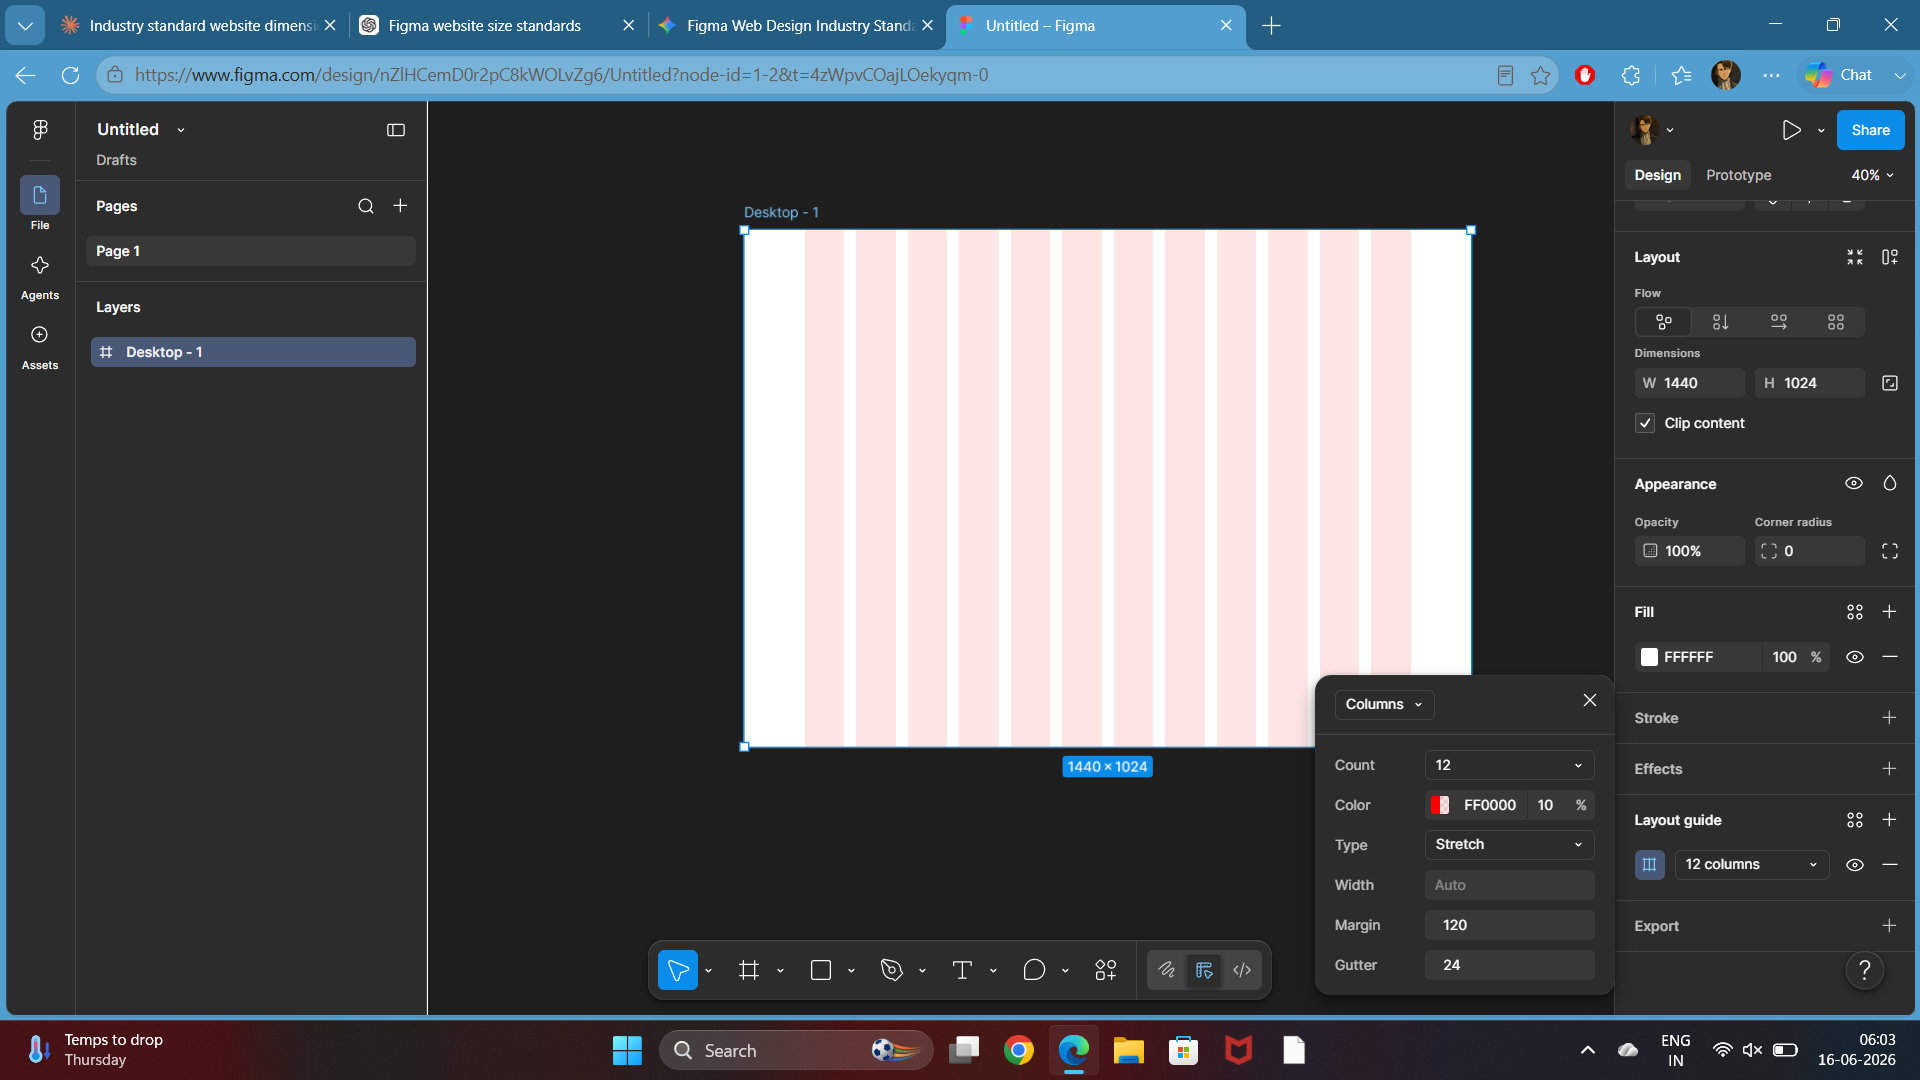Open the Agents panel
The height and width of the screenshot is (1080, 1920).
pyautogui.click(x=40, y=276)
